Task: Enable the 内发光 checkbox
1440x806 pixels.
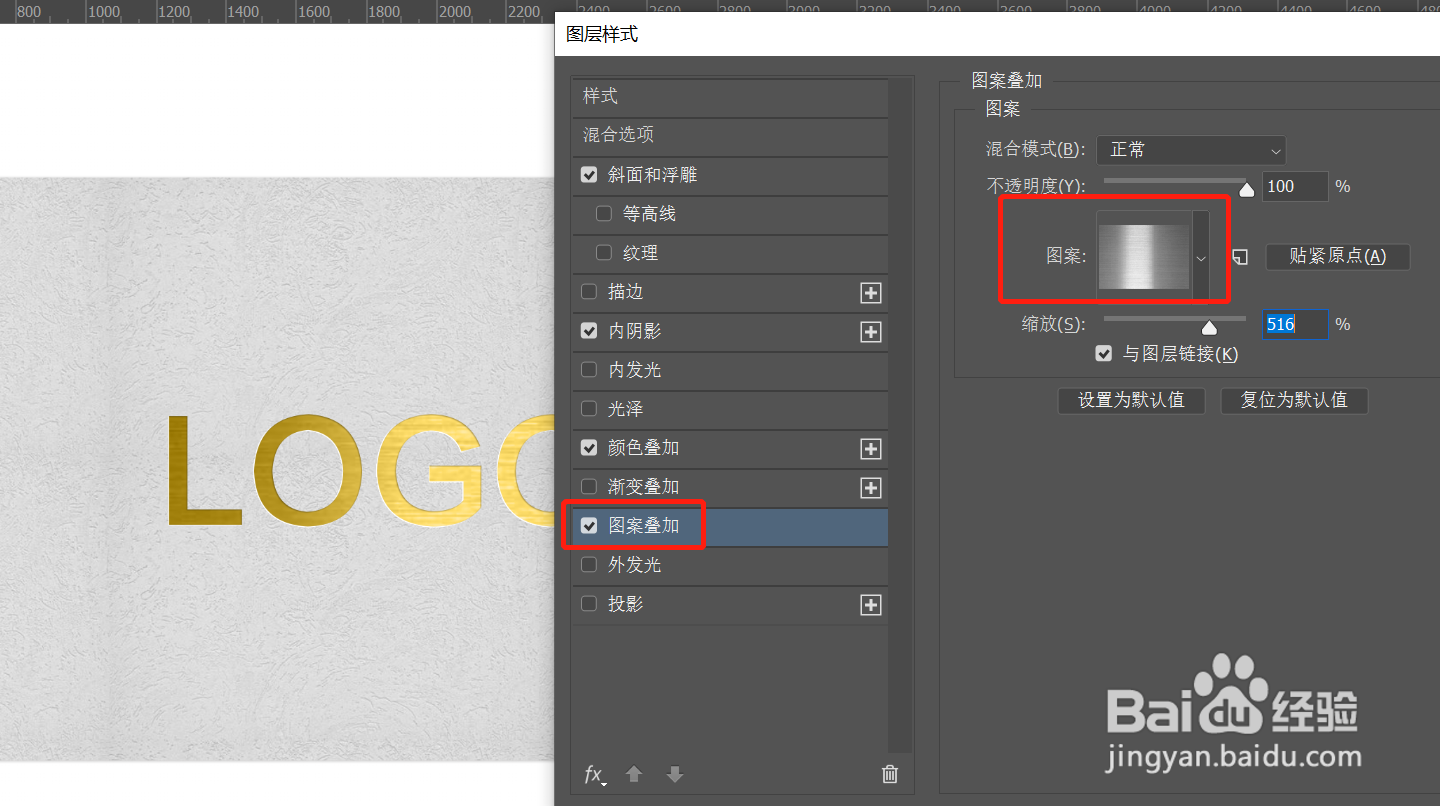Action: [589, 370]
